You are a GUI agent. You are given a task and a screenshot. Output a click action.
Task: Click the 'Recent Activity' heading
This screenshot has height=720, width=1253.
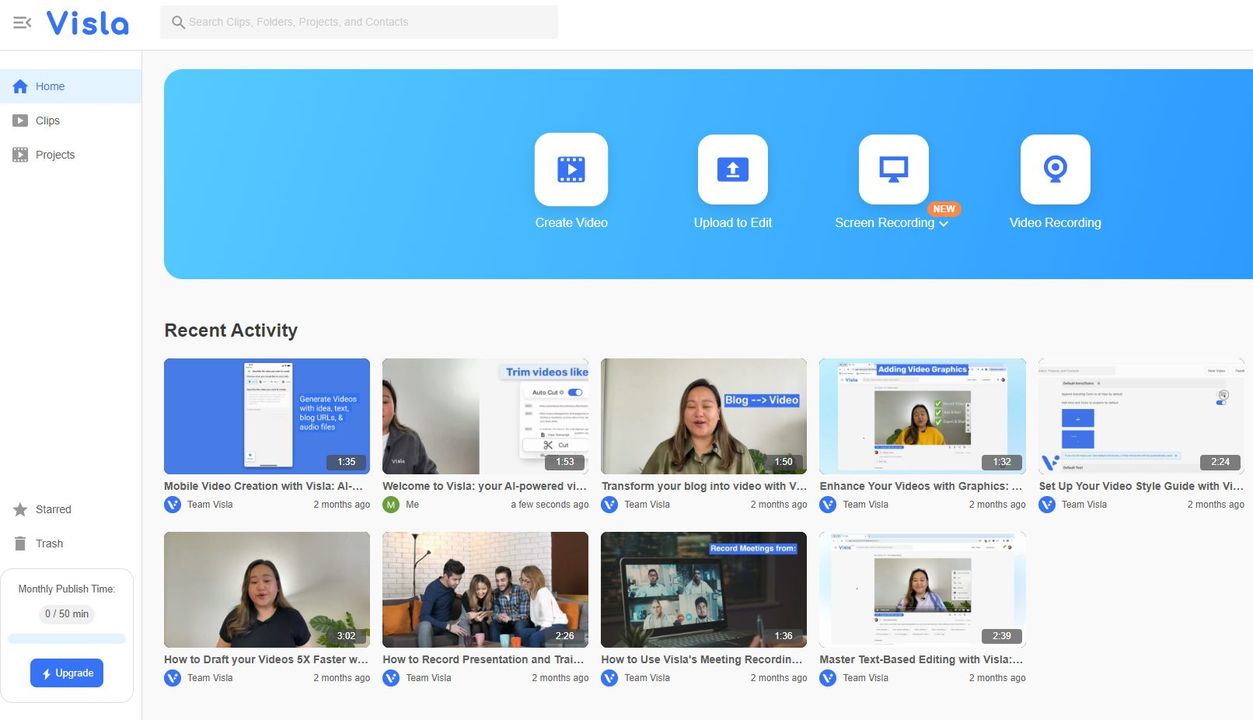[x=231, y=330]
